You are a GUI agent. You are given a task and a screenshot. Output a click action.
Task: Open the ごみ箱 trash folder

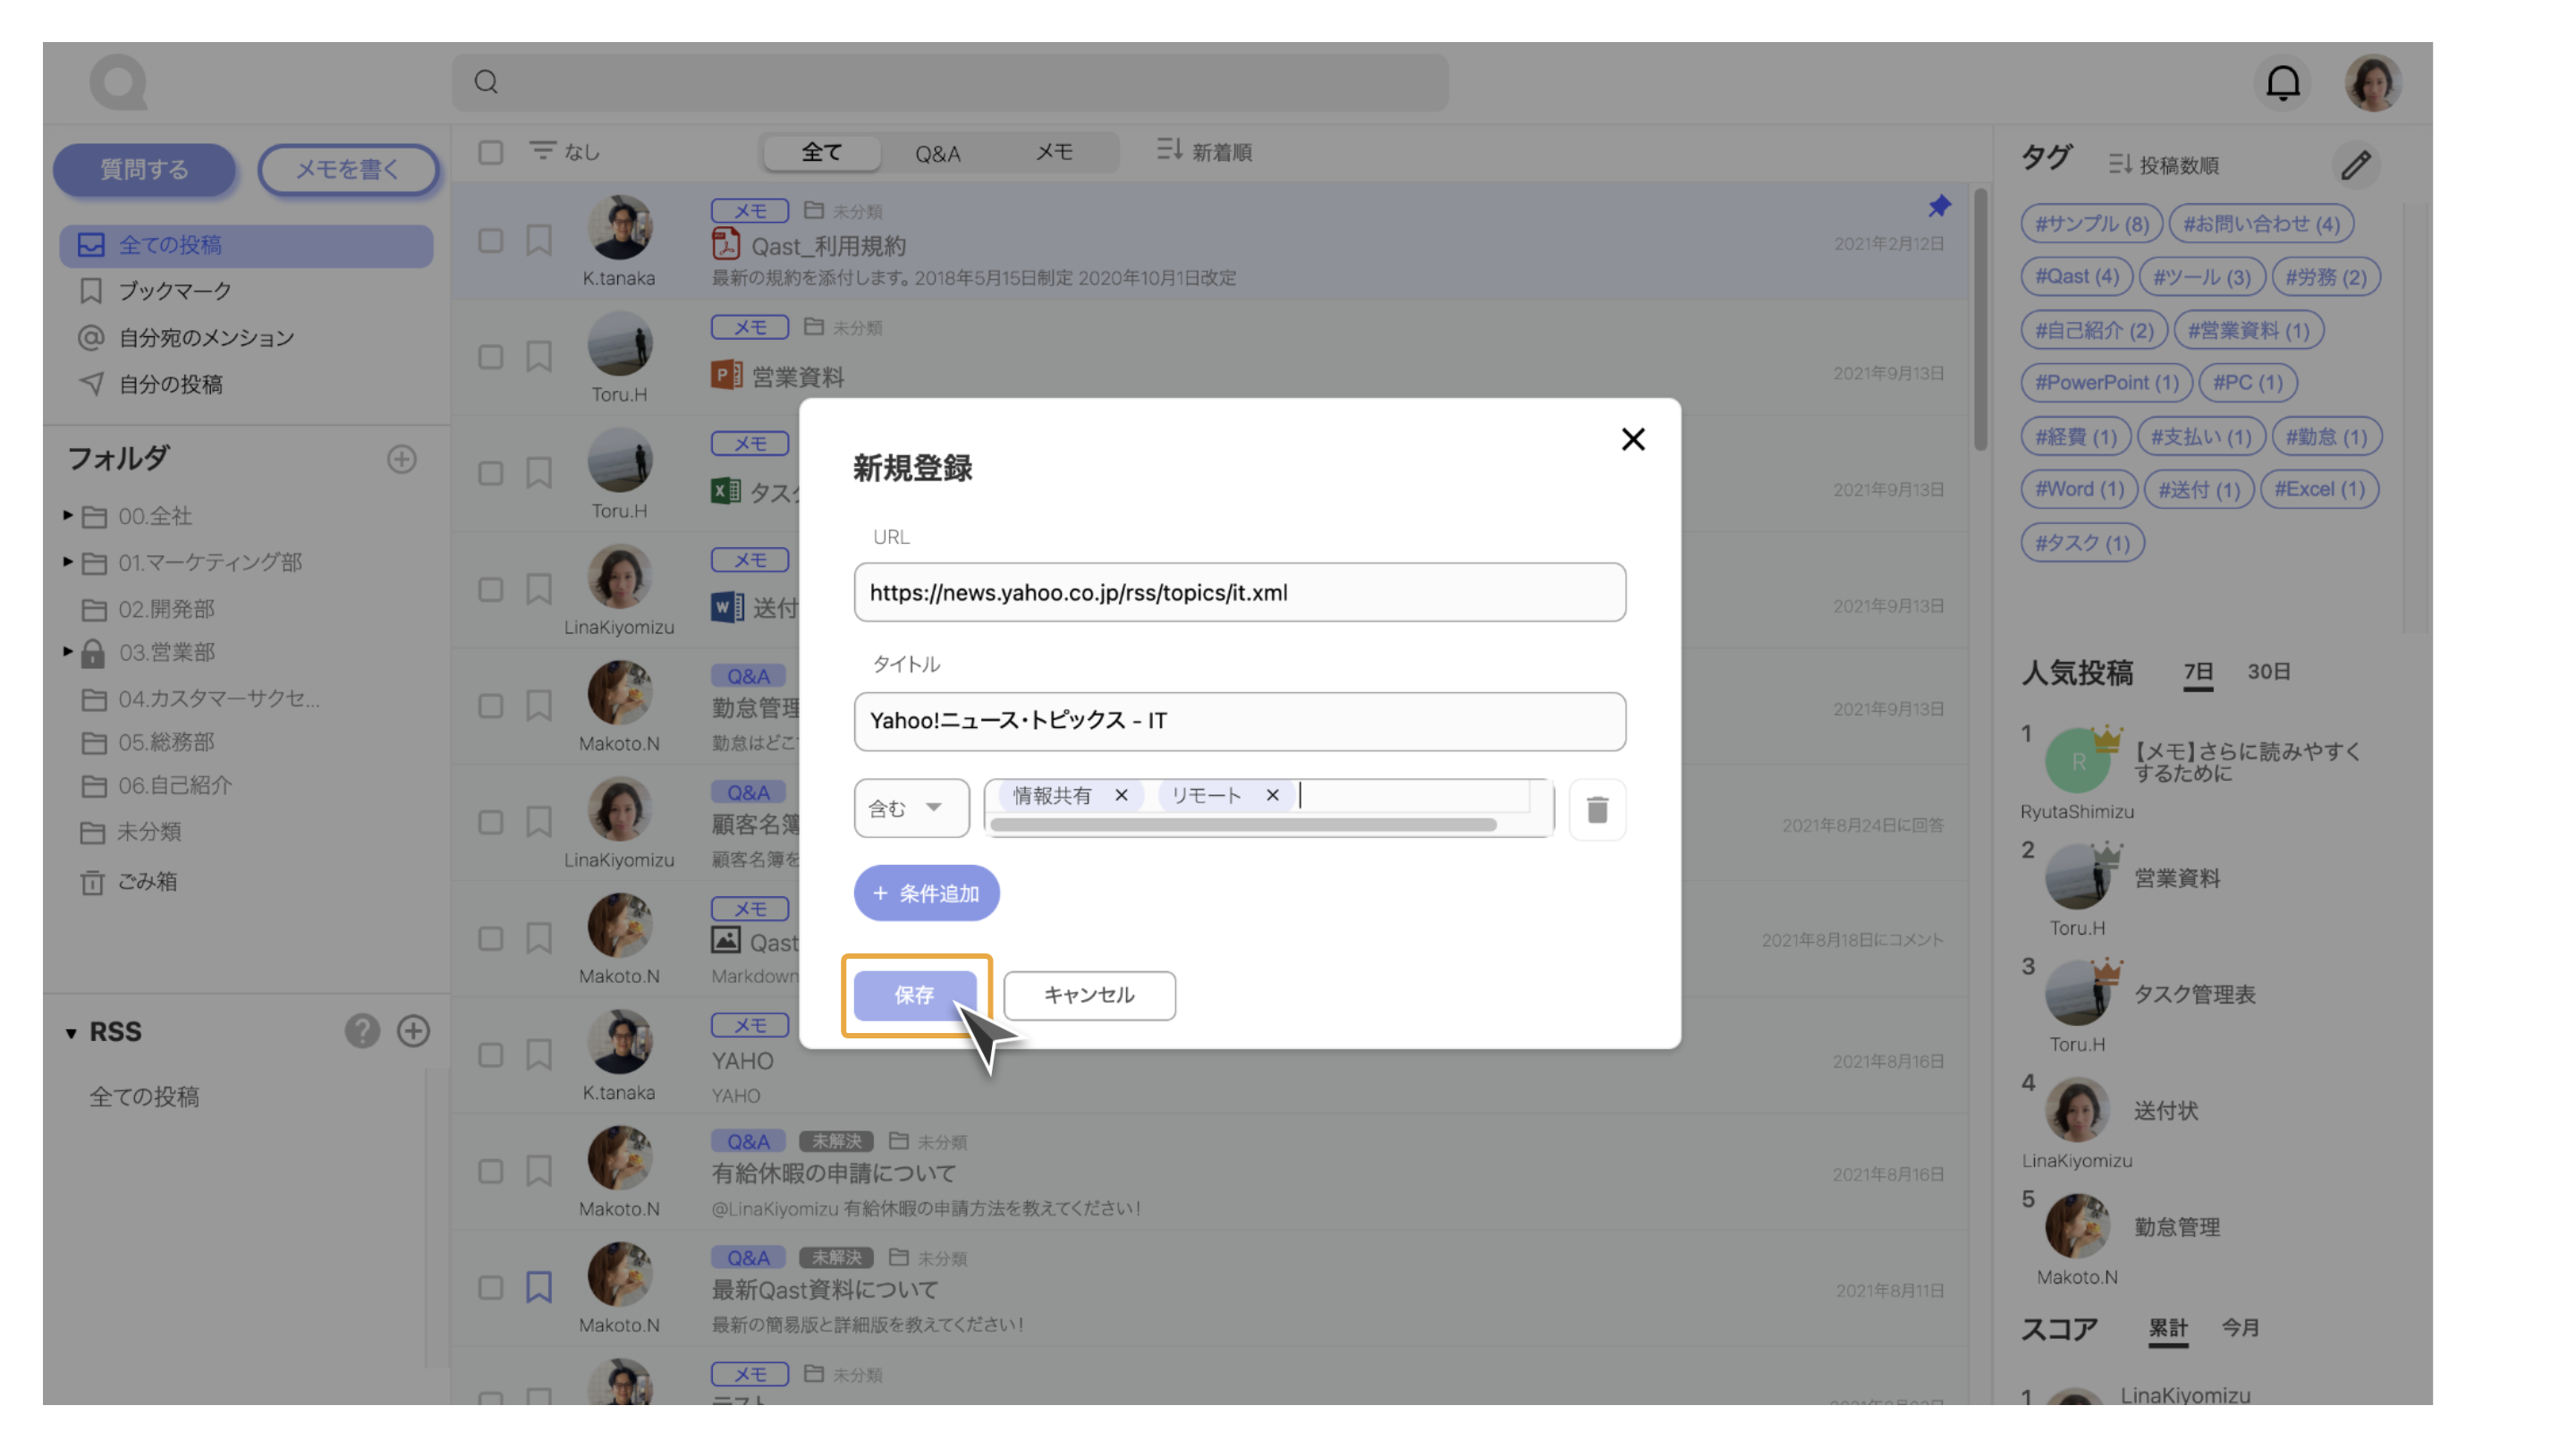[130, 881]
